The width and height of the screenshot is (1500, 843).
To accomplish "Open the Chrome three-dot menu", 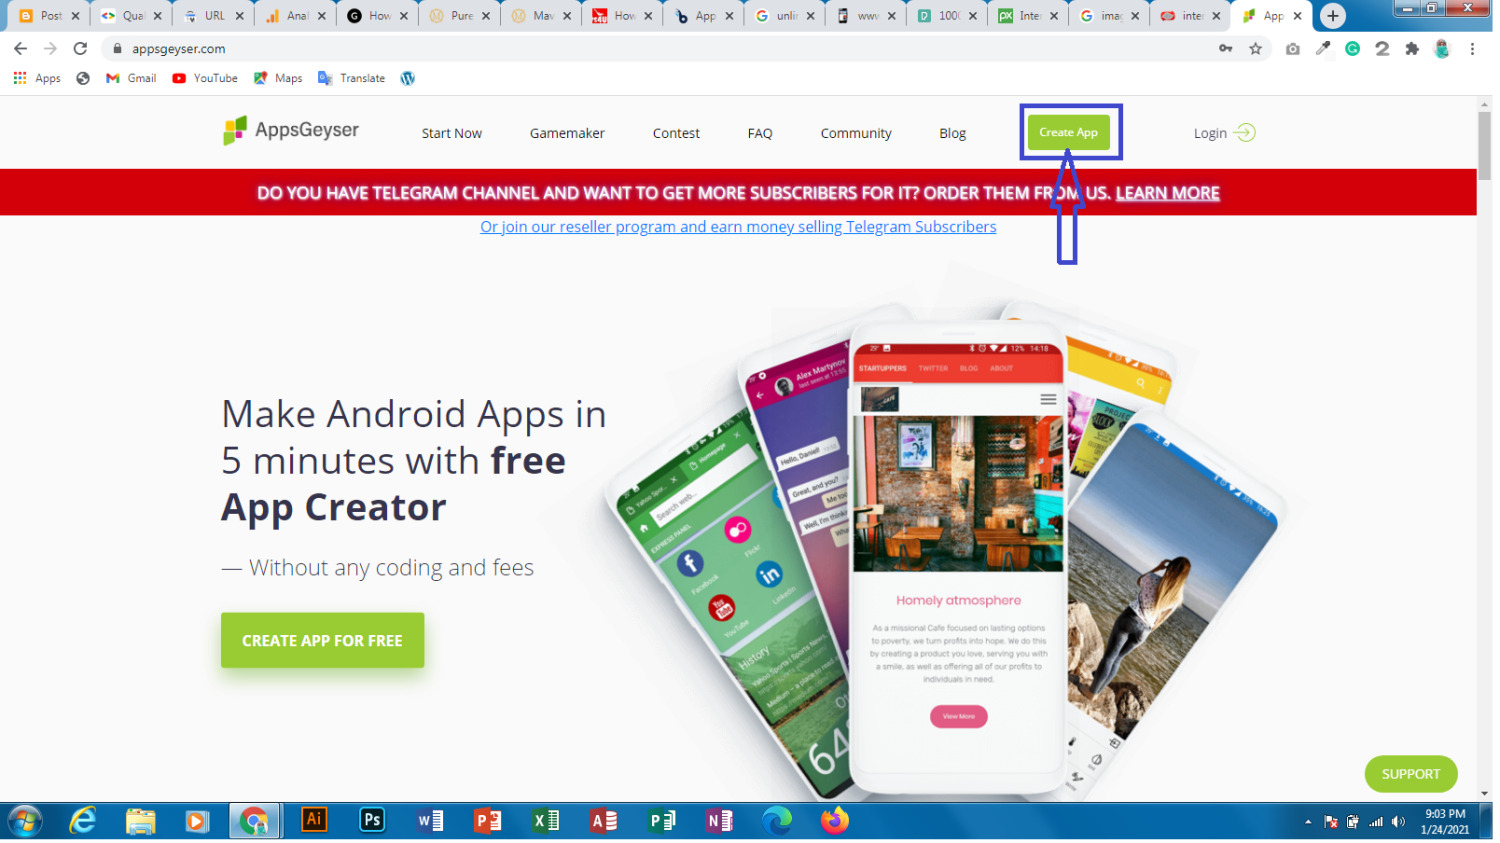I will click(1472, 48).
